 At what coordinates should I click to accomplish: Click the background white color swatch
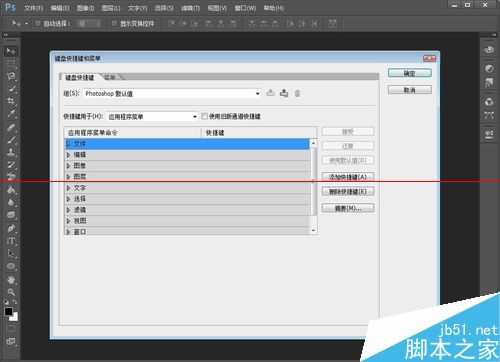point(14,317)
